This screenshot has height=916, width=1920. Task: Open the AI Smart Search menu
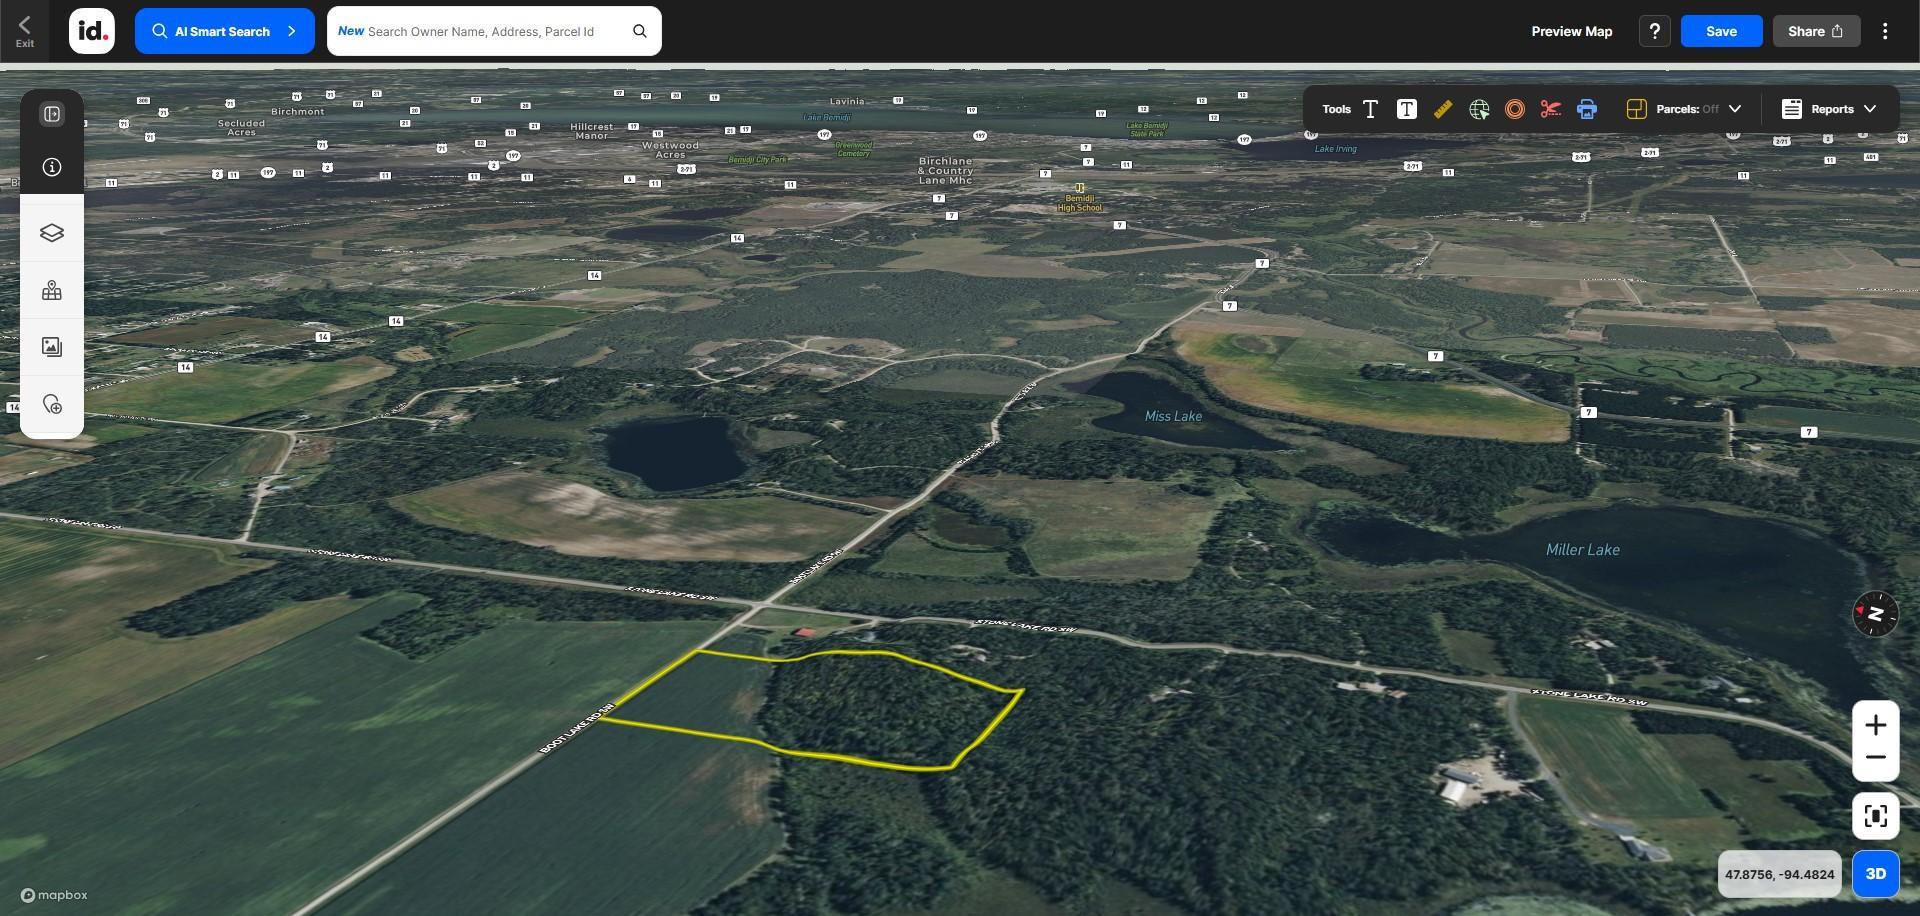[225, 31]
